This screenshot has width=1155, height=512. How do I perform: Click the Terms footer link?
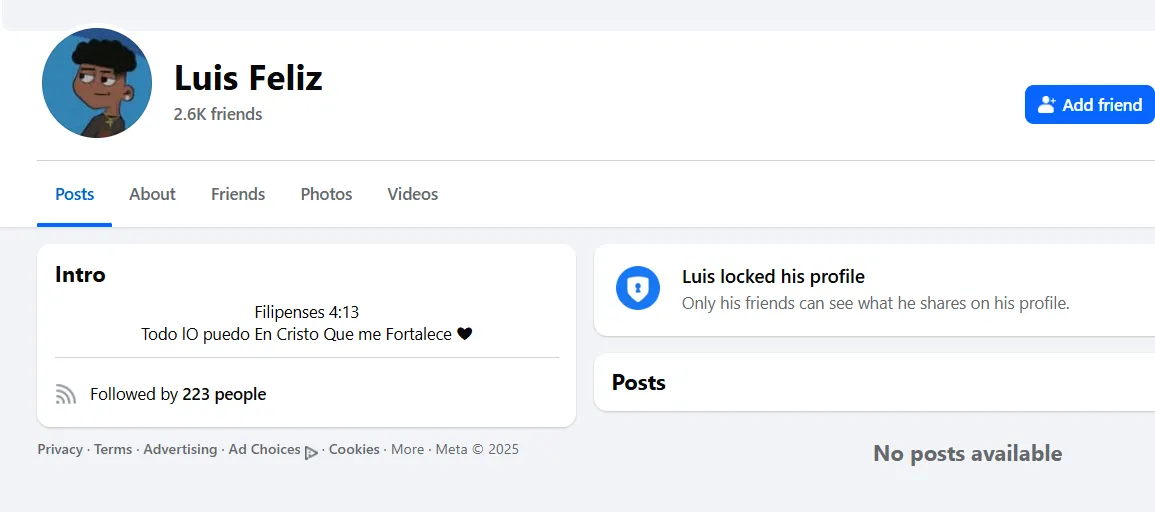pyautogui.click(x=113, y=449)
